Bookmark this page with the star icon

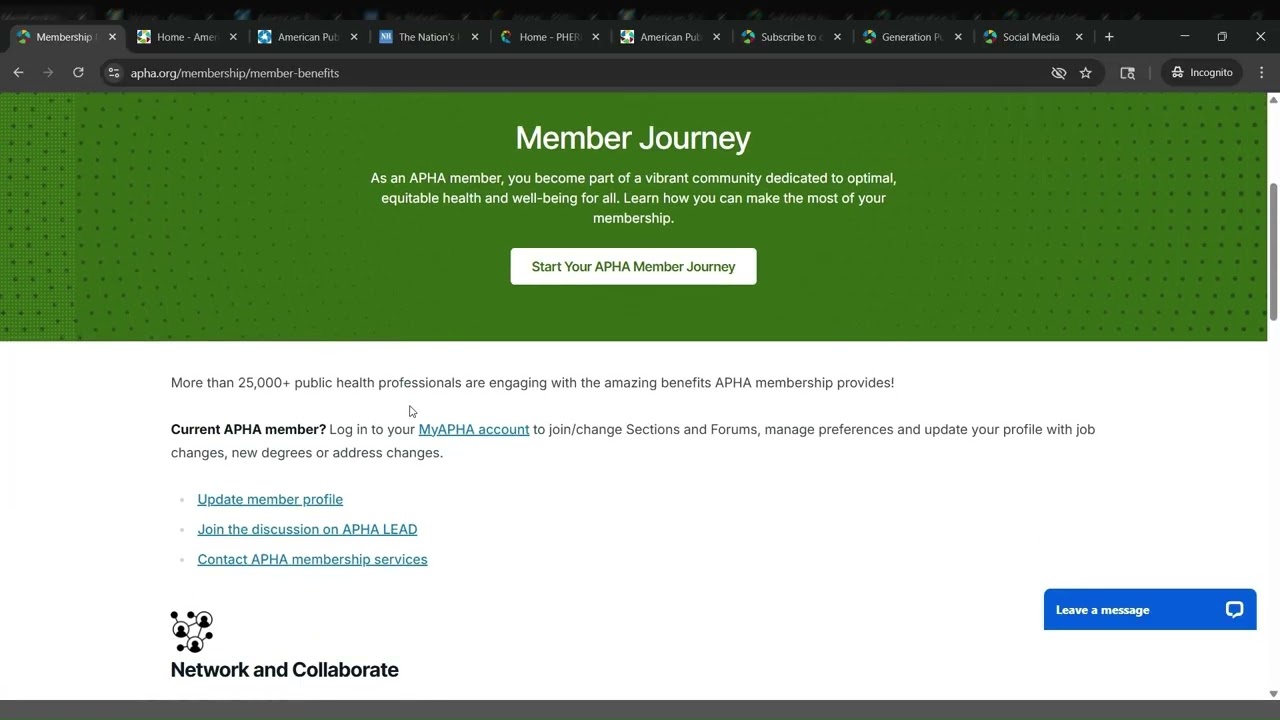point(1086,73)
